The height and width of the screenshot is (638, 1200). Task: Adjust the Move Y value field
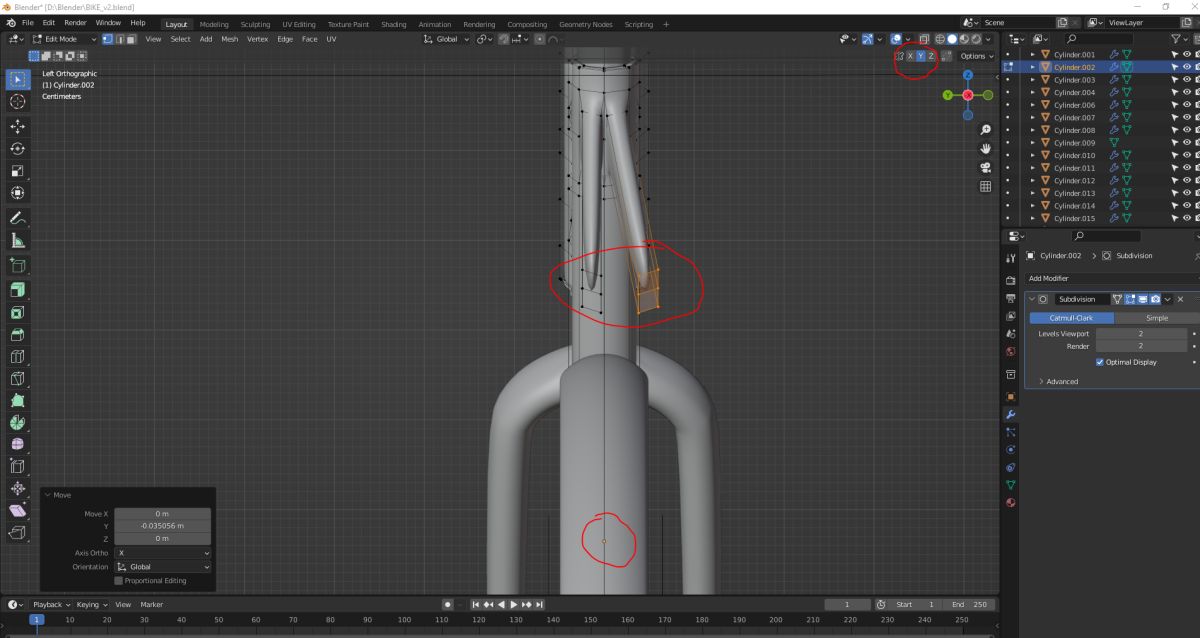(162, 526)
